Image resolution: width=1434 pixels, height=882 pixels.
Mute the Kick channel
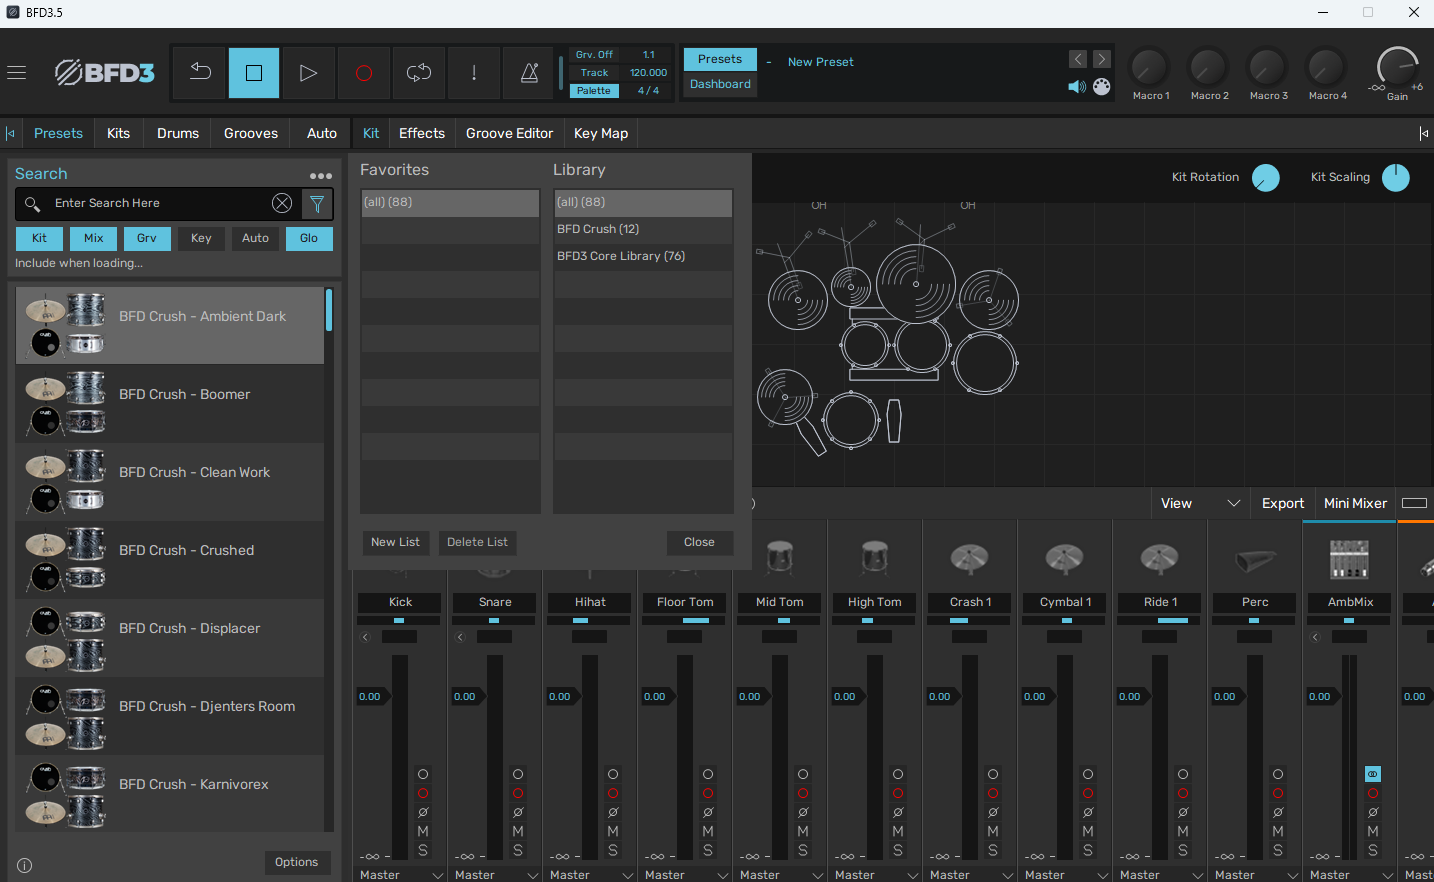423,831
